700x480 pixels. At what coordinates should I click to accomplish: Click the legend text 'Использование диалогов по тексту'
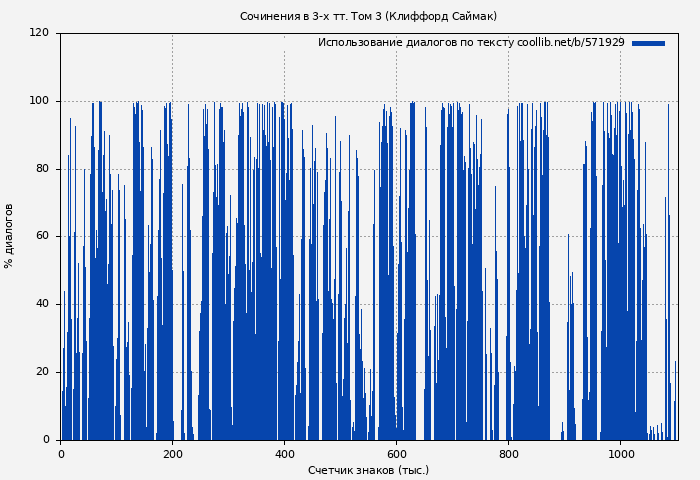pos(415,43)
